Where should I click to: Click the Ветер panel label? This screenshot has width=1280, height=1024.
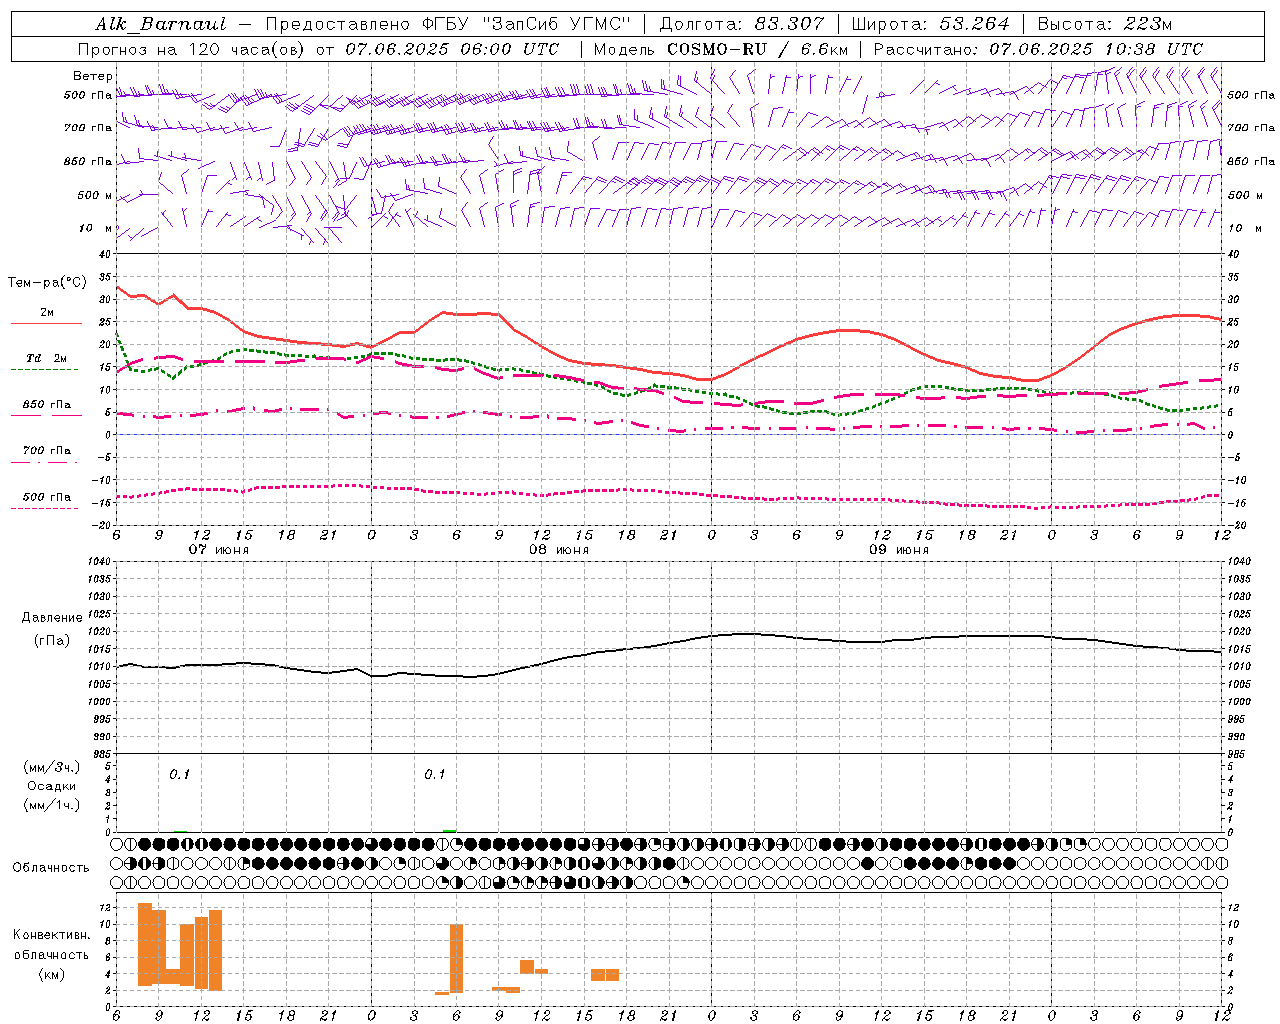92,76
